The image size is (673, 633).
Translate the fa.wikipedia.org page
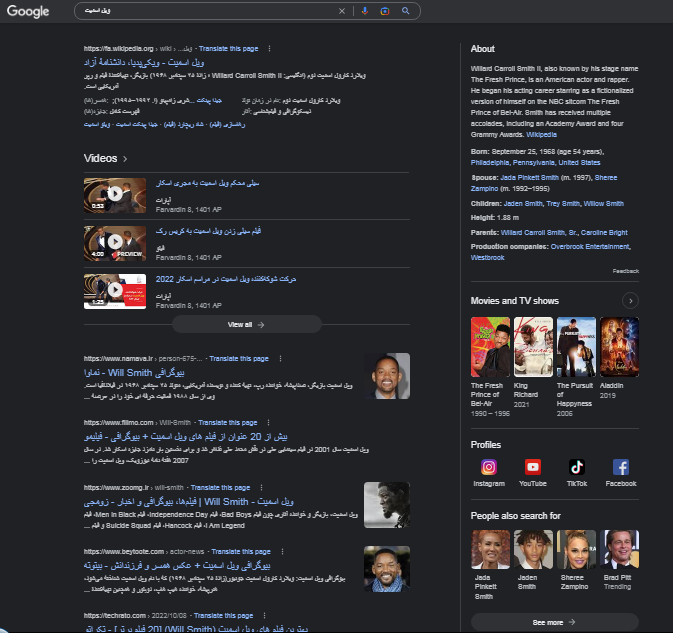click(x=228, y=48)
